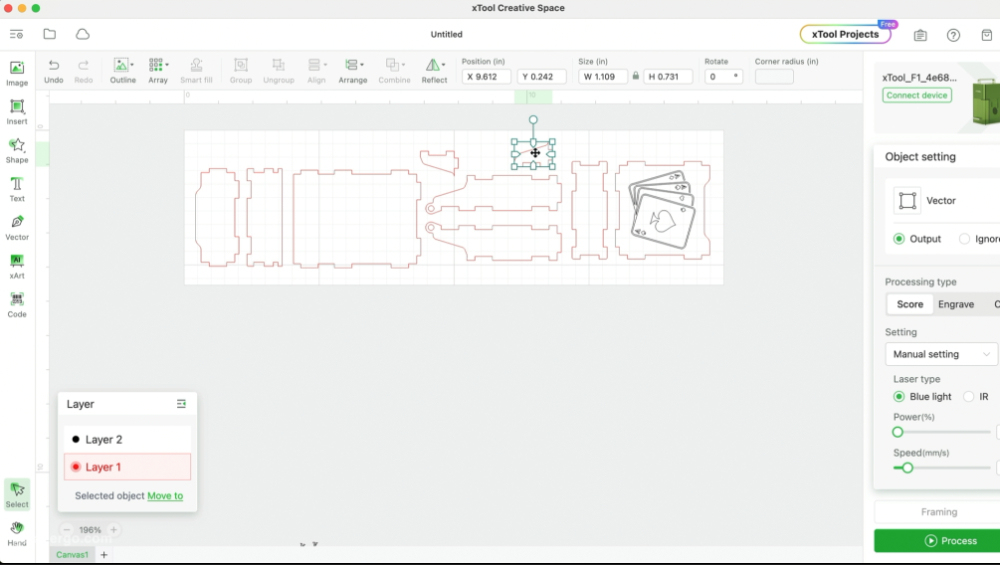Viewport: 1000px width, 565px height.
Task: Pick the Vector pen tool
Action: point(17,227)
